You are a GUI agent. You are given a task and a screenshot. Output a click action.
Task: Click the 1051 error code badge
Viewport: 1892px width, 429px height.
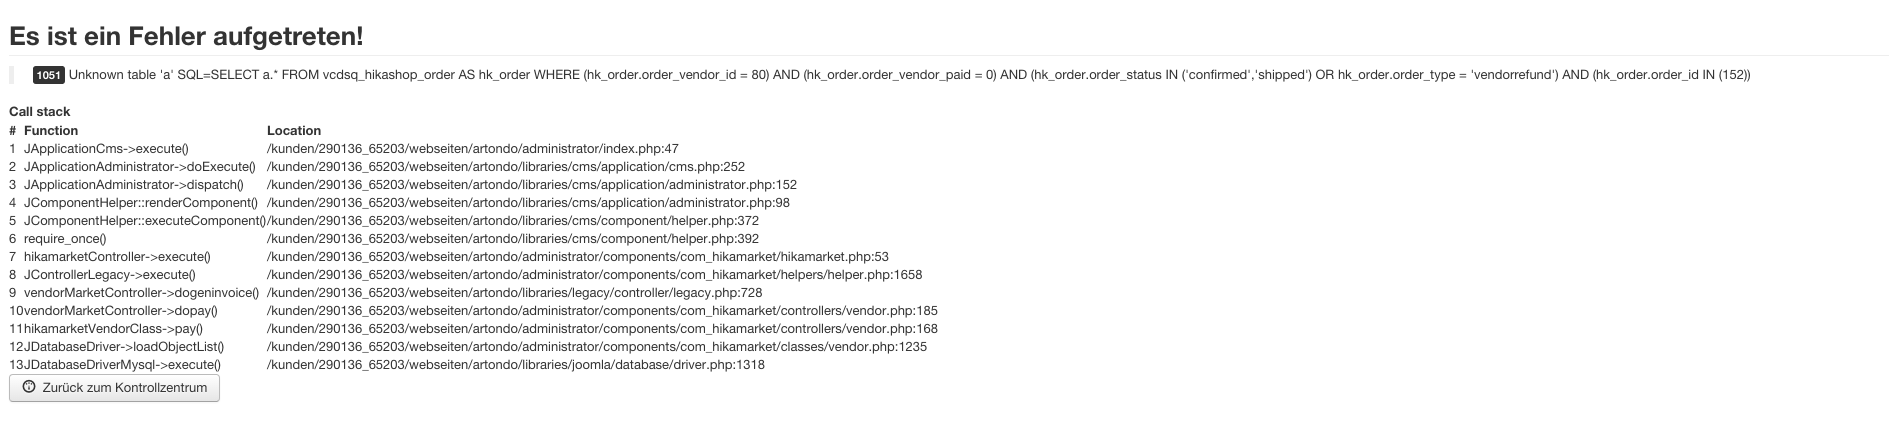point(48,76)
